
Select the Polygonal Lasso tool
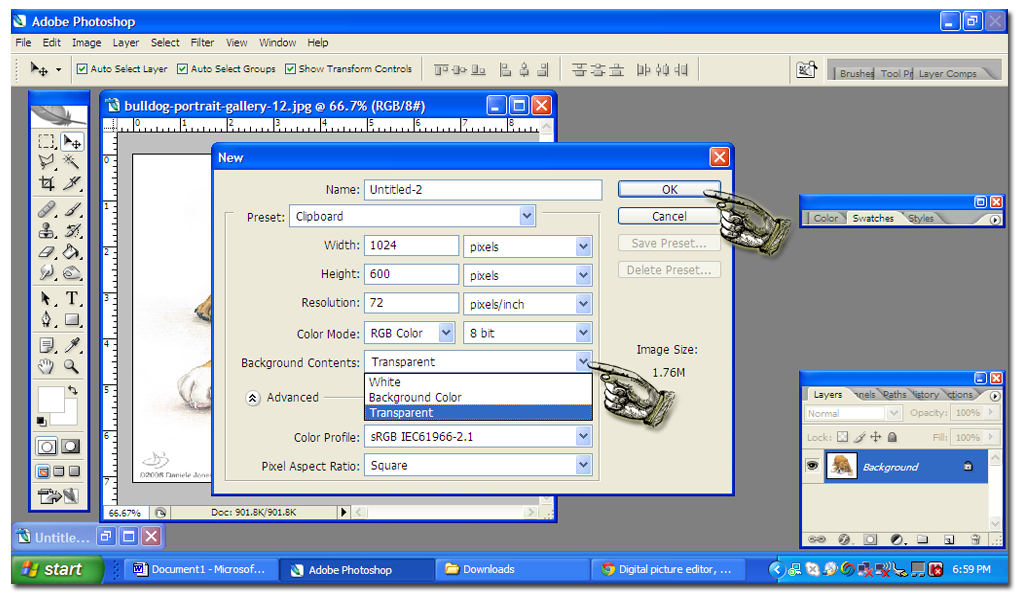(46, 162)
